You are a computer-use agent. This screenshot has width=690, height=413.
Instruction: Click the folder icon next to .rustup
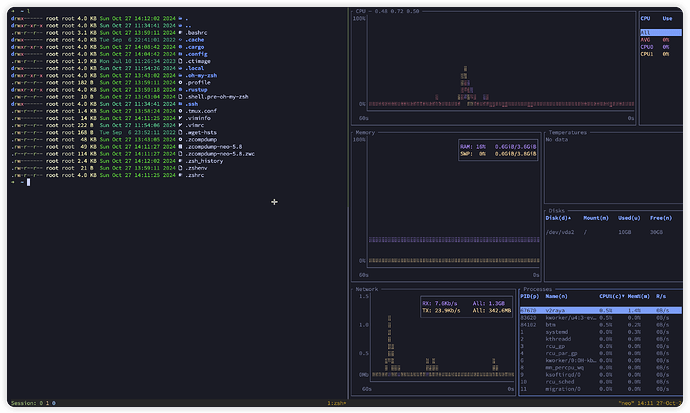[180, 90]
